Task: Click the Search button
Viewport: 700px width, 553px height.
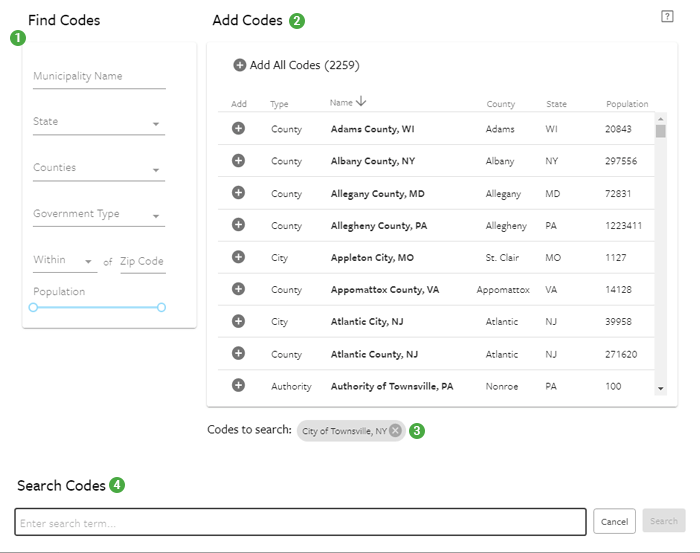Action: pos(664,521)
